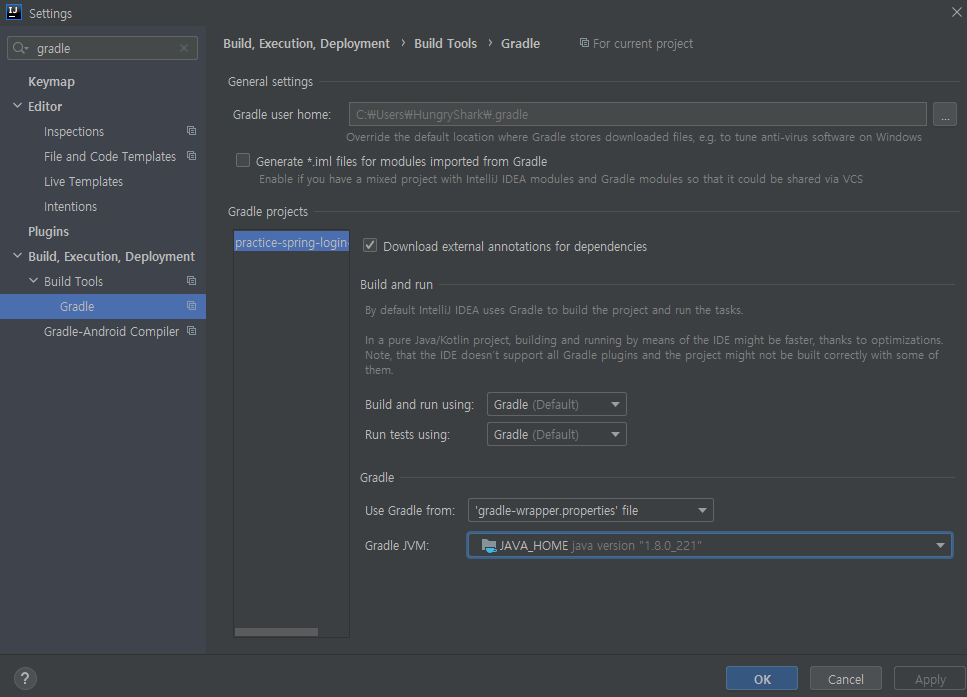Click the search magnifier icon
Viewport: 967px width, 697px height.
[20, 48]
